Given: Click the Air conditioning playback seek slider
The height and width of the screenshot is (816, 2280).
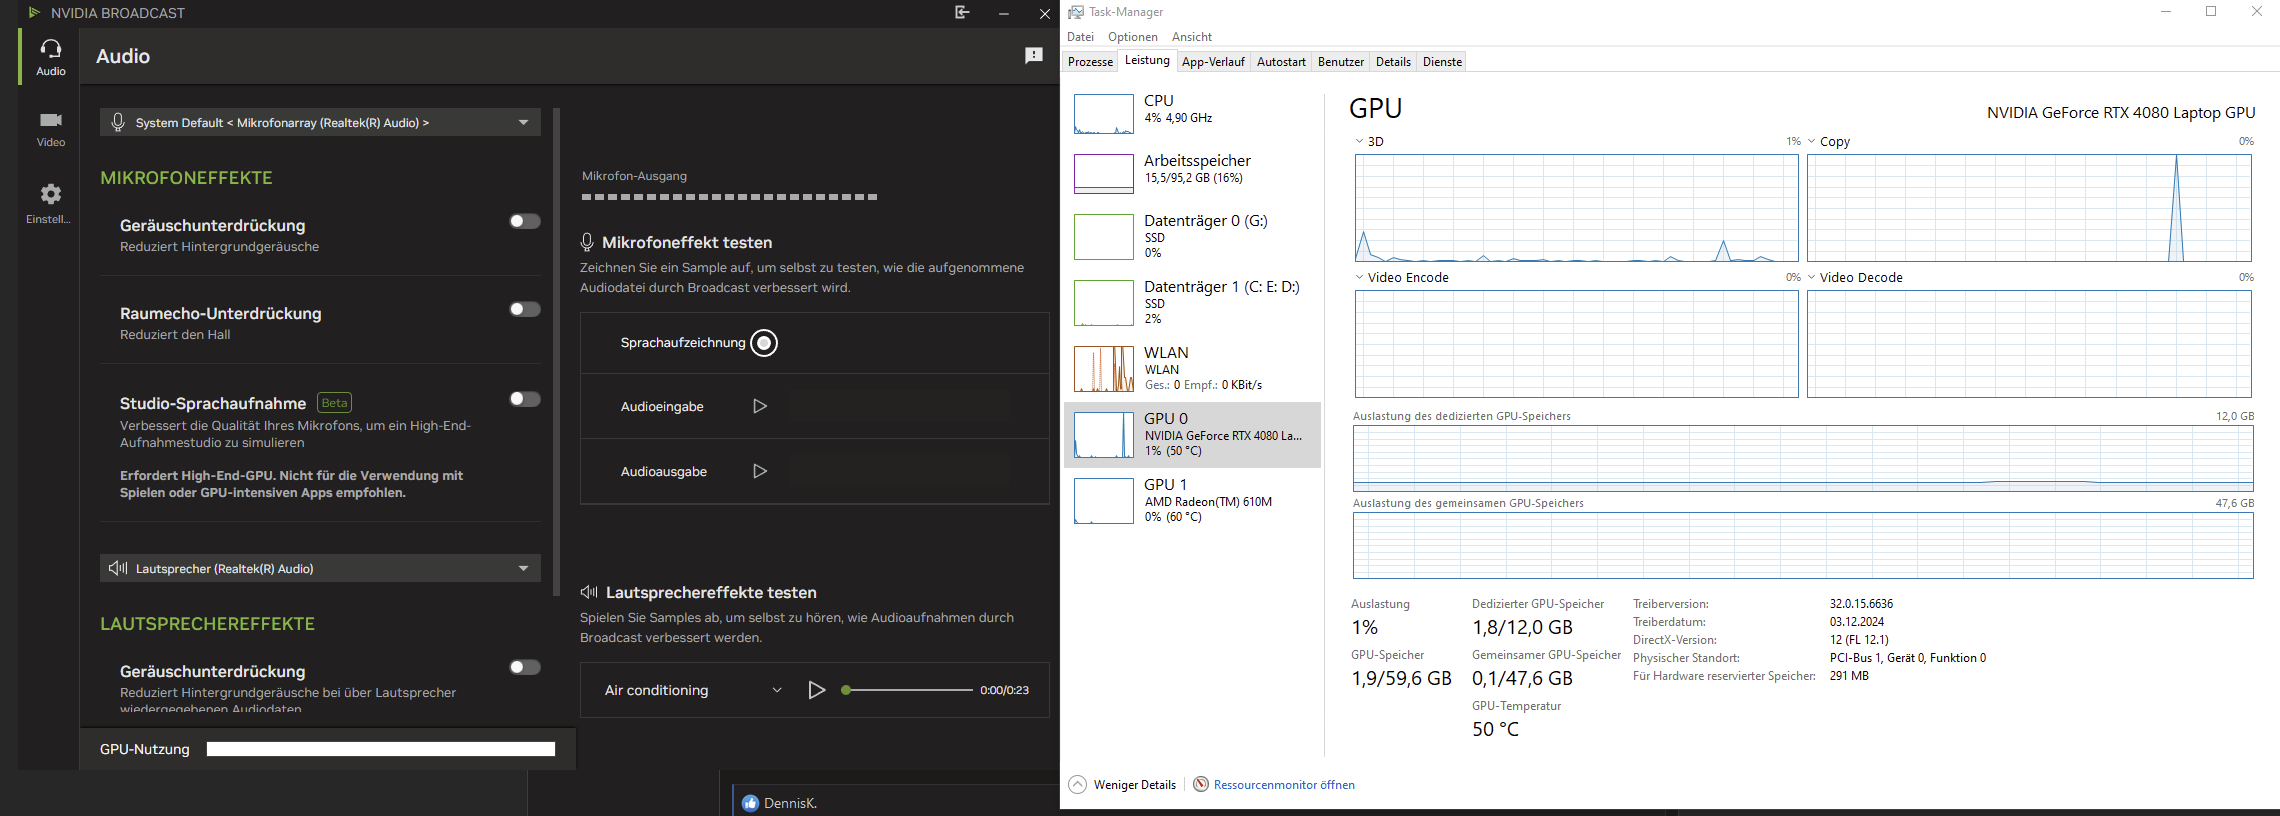Looking at the screenshot, I should (908, 690).
